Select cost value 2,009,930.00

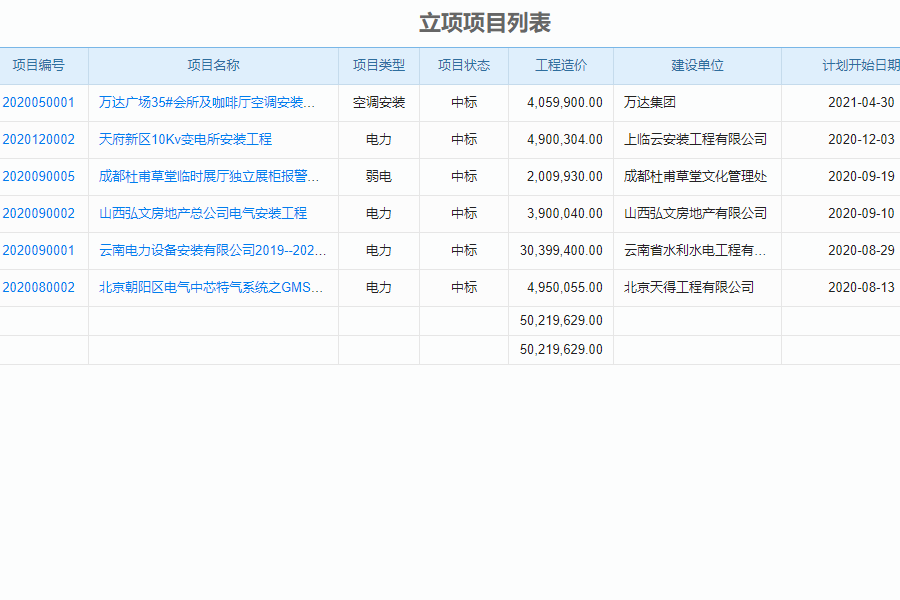(565, 177)
